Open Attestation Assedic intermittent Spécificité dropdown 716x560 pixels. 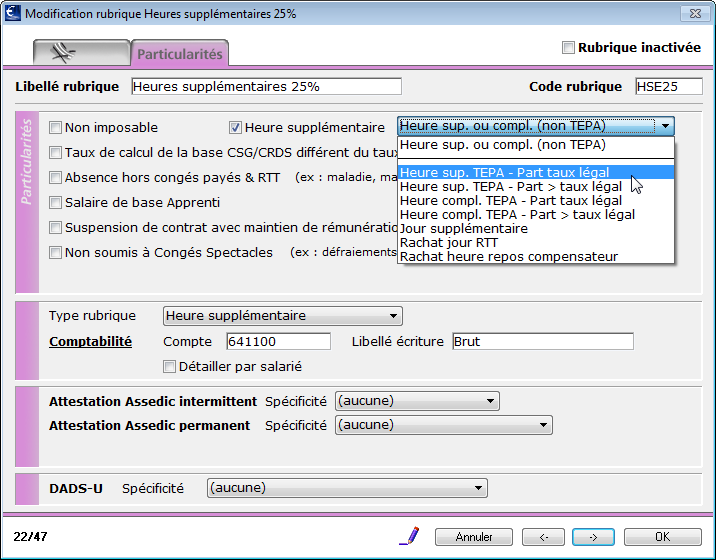click(417, 401)
